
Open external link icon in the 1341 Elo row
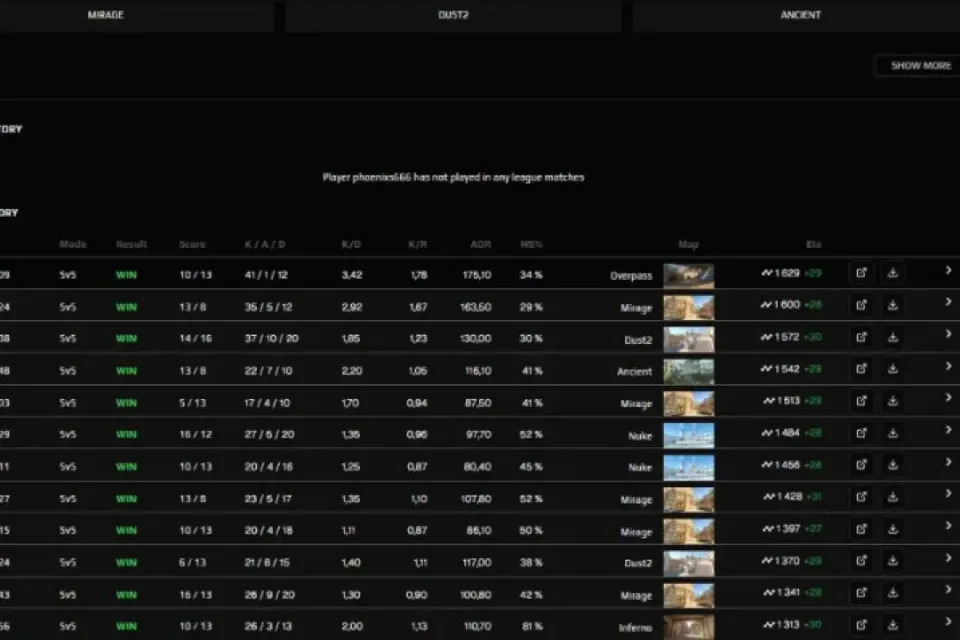coord(861,593)
